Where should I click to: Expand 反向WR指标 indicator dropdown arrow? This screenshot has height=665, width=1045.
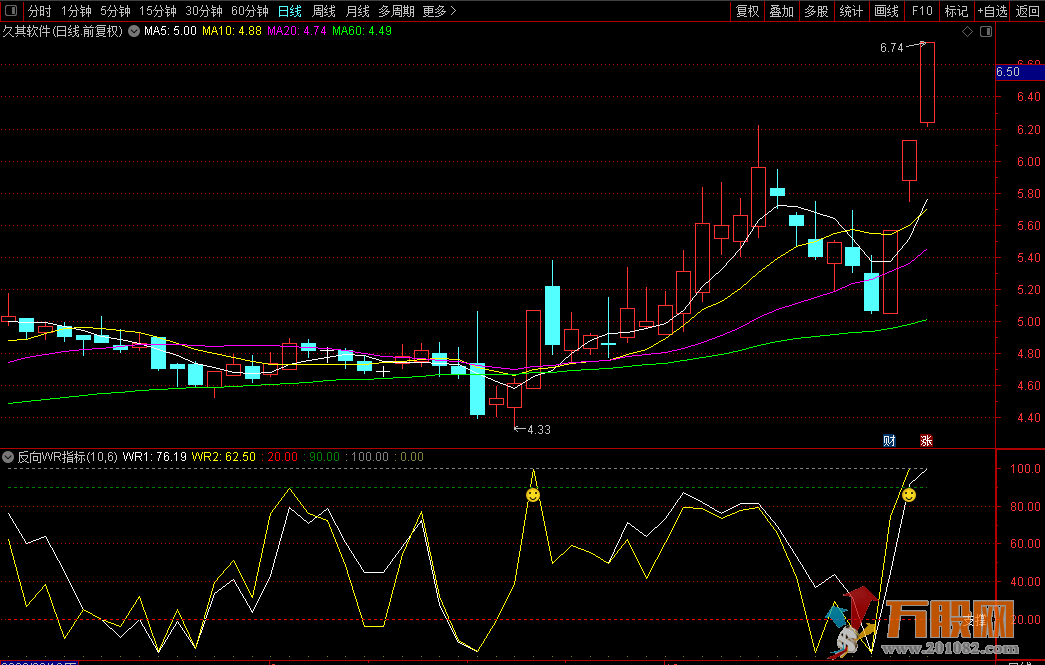click(x=8, y=457)
